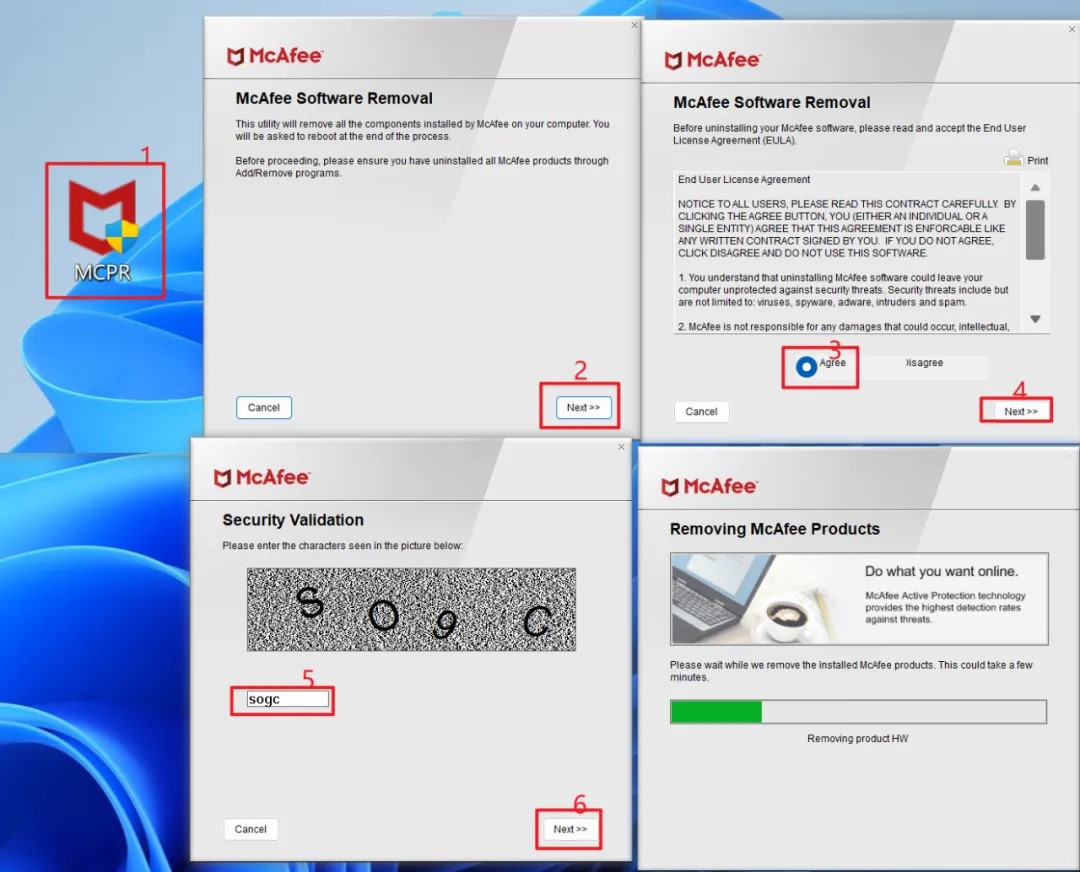The height and width of the screenshot is (872, 1080).
Task: Close the Security Validation window with X
Action: pos(621,447)
